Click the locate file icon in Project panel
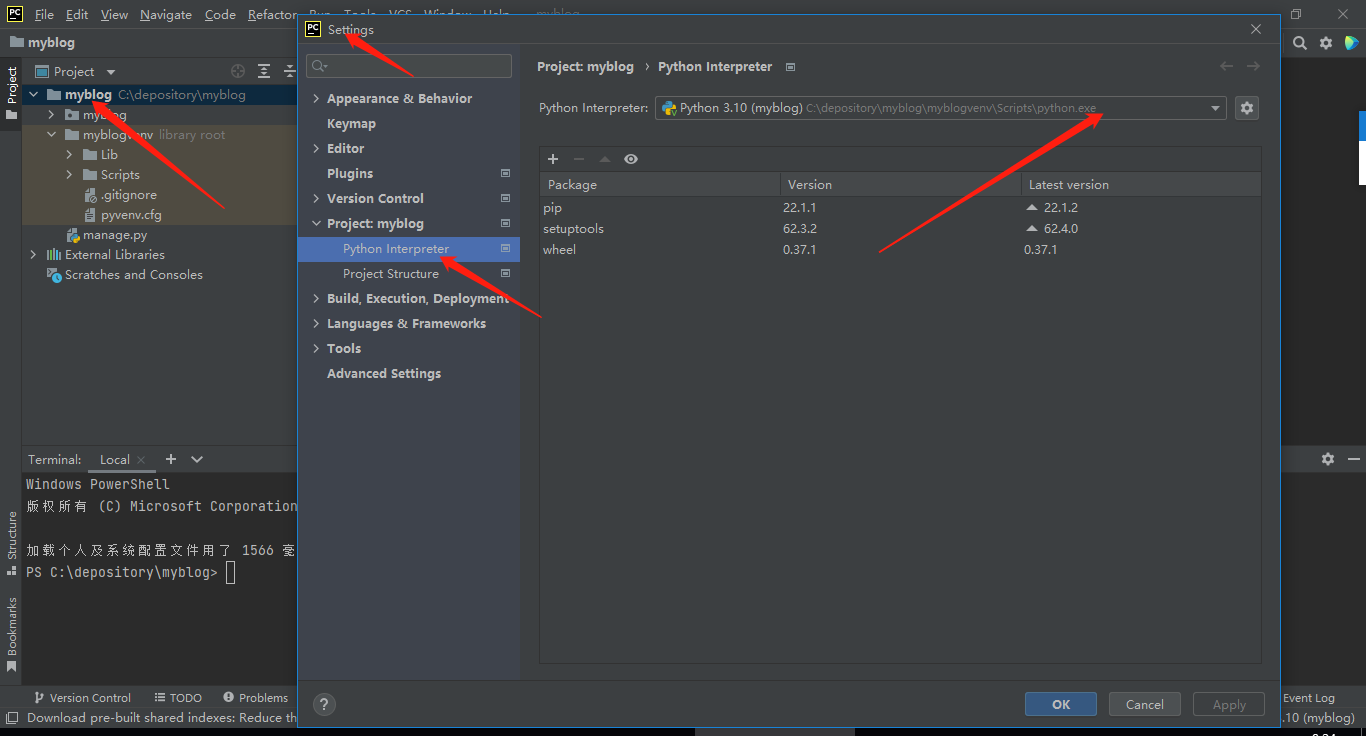 point(238,71)
